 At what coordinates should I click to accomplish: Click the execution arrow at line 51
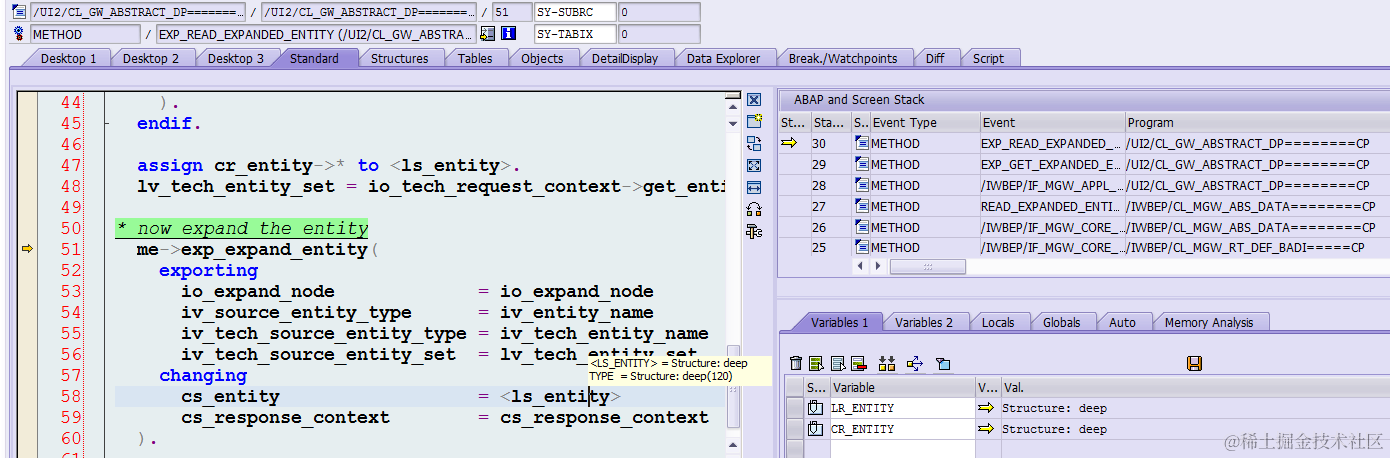point(27,249)
